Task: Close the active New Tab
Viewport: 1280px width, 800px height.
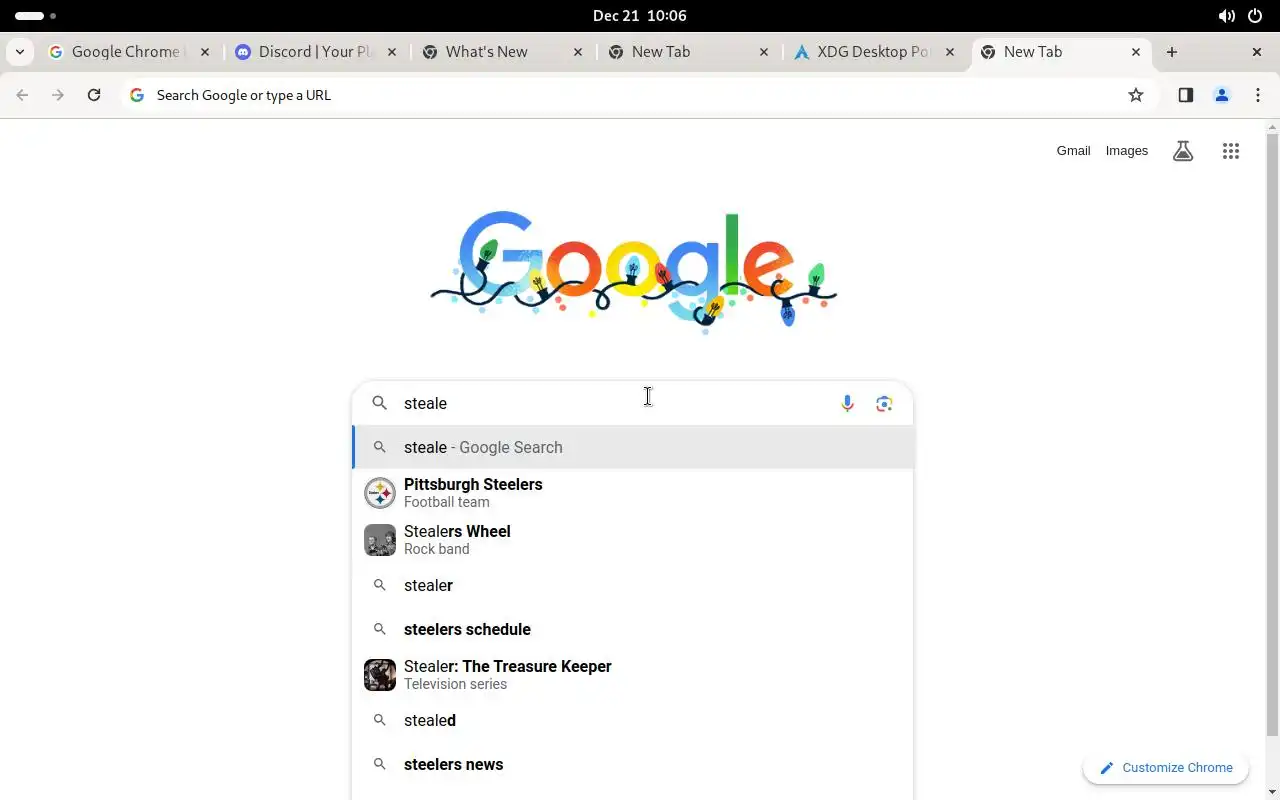Action: 1136,52
